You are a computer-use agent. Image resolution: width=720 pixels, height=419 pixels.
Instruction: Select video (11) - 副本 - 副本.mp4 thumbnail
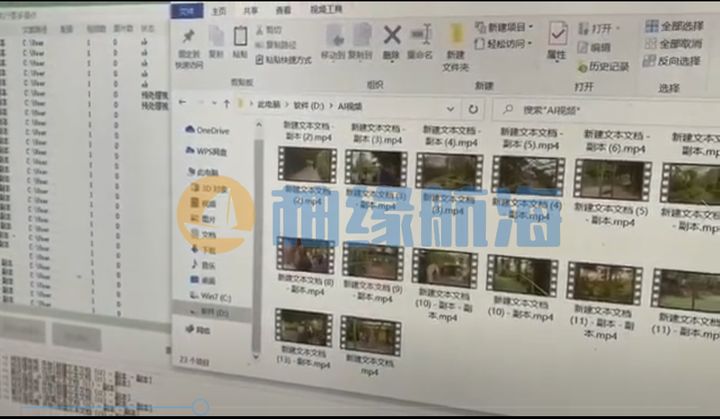[604, 283]
